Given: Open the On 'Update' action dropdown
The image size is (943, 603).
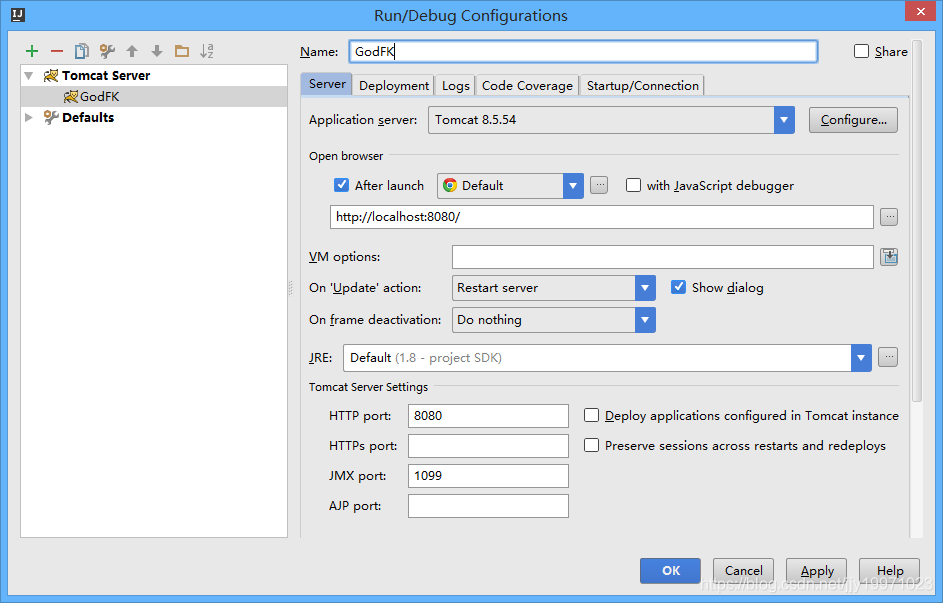Looking at the screenshot, I should coord(645,288).
